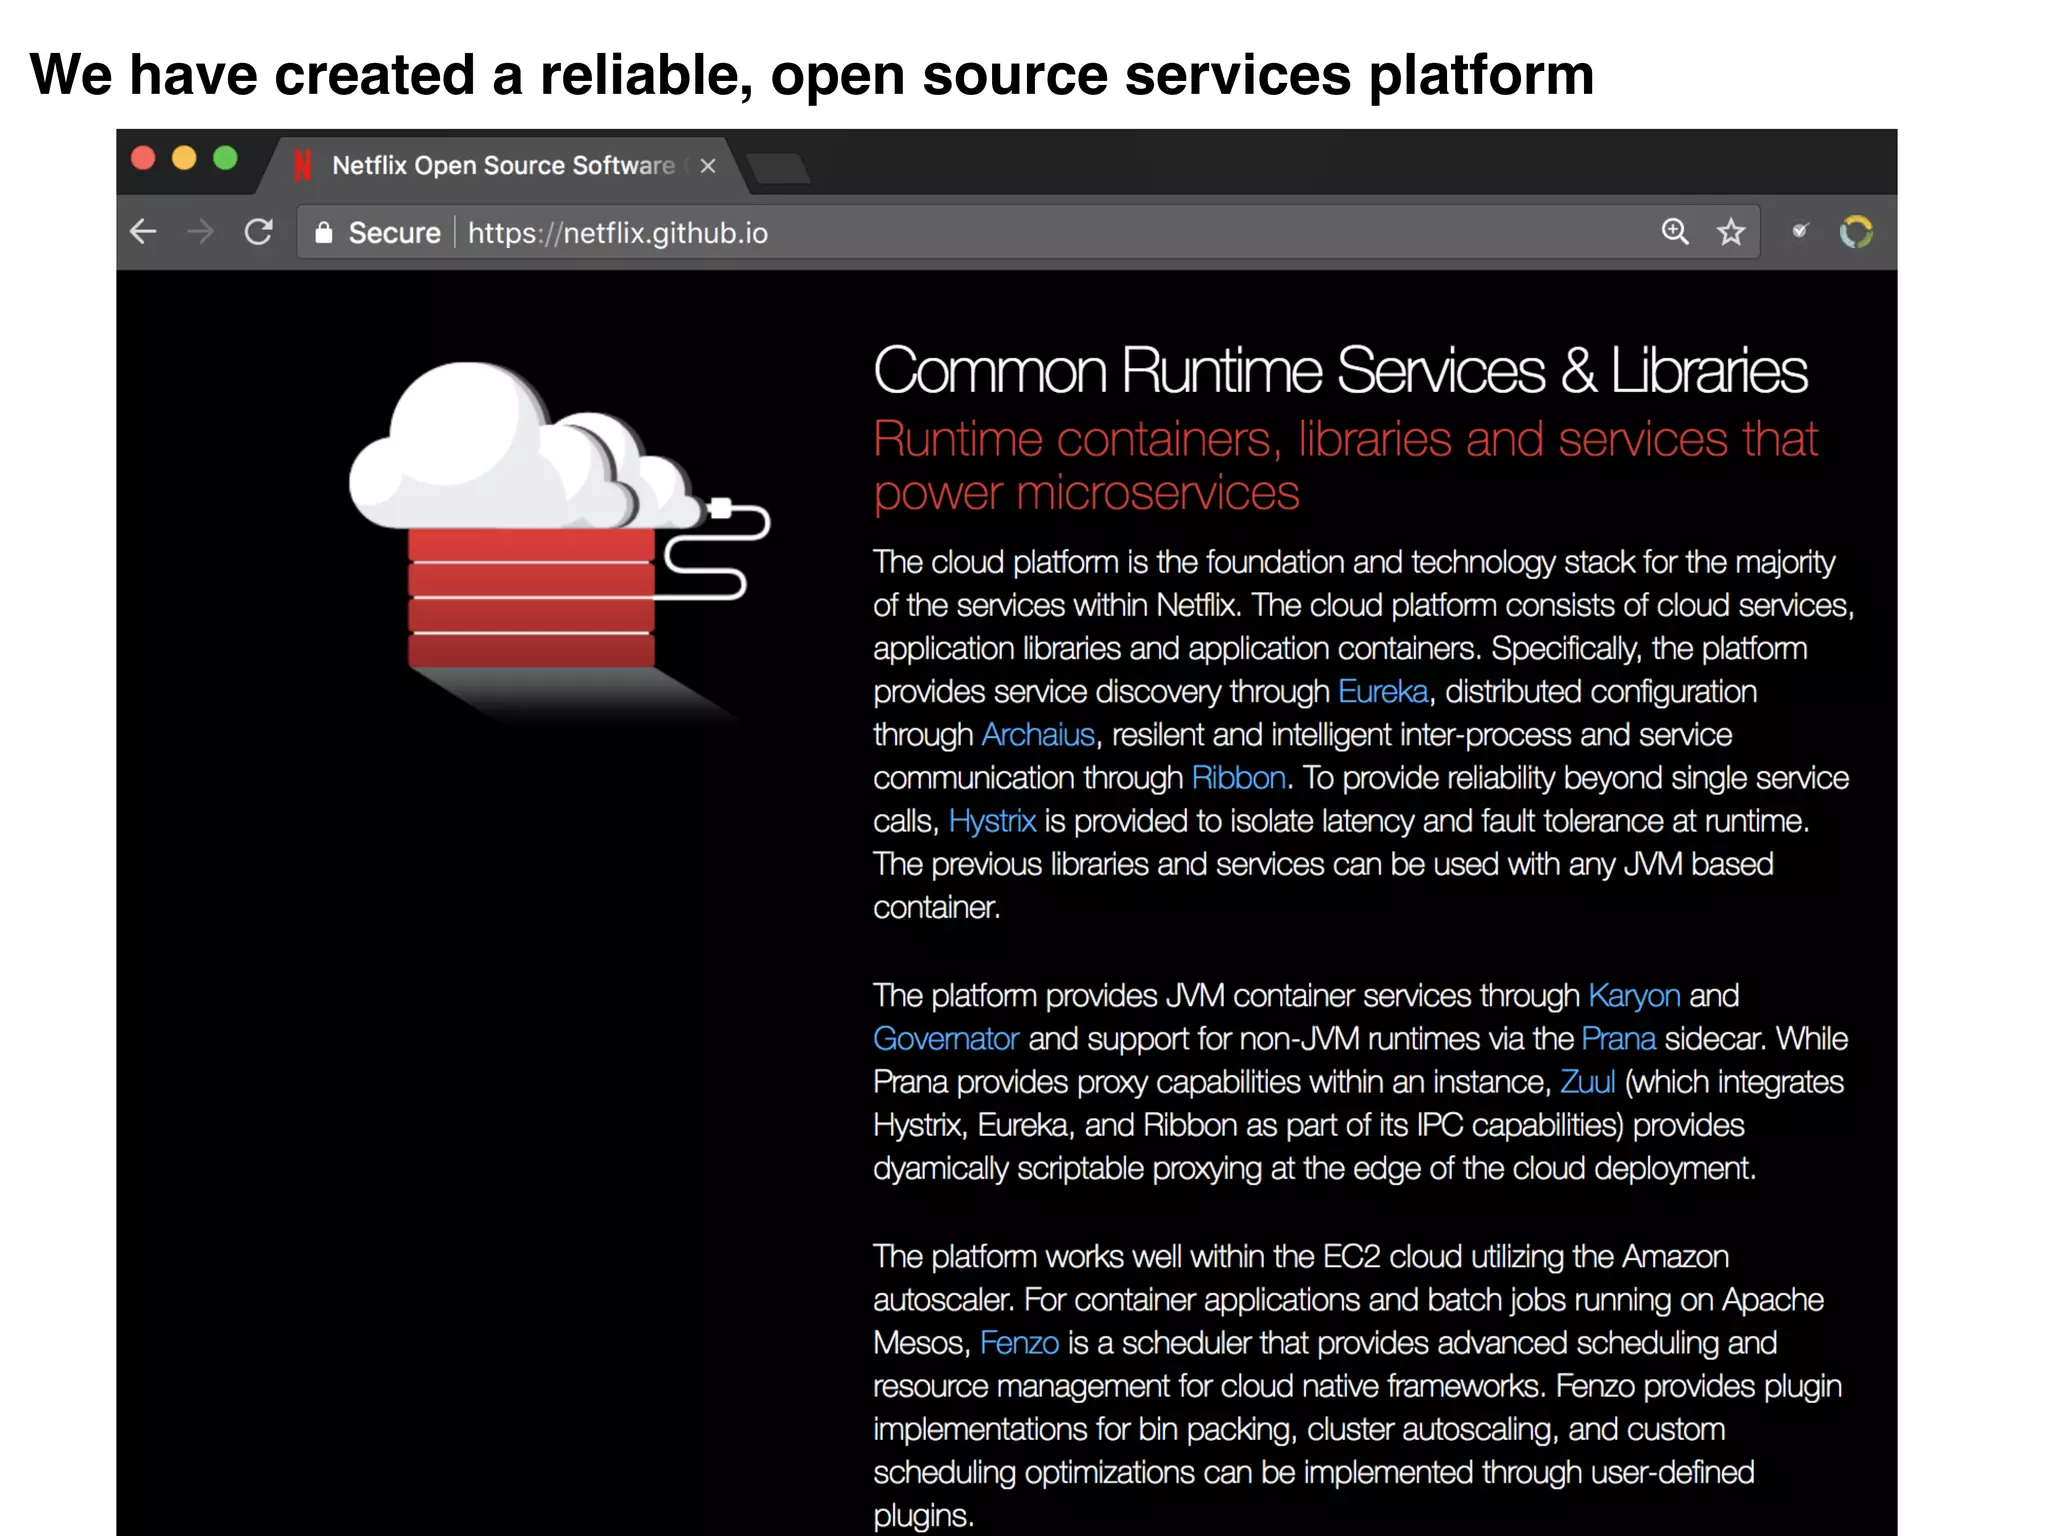
Task: Click the Common Runtime Services & Libraries heading
Action: point(1340,371)
